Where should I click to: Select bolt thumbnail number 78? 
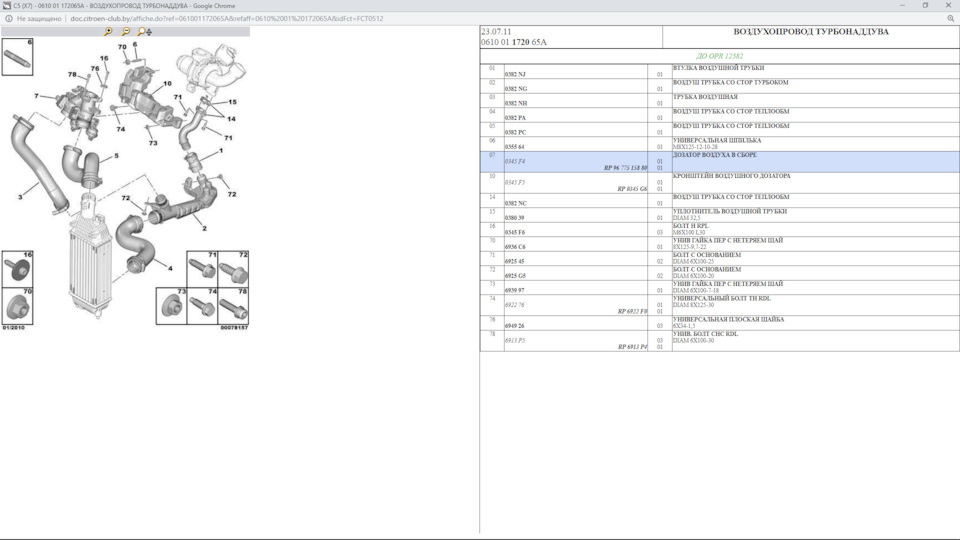click(233, 306)
